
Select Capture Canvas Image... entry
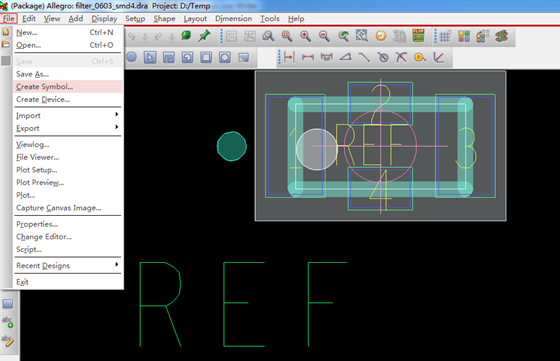pos(67,208)
